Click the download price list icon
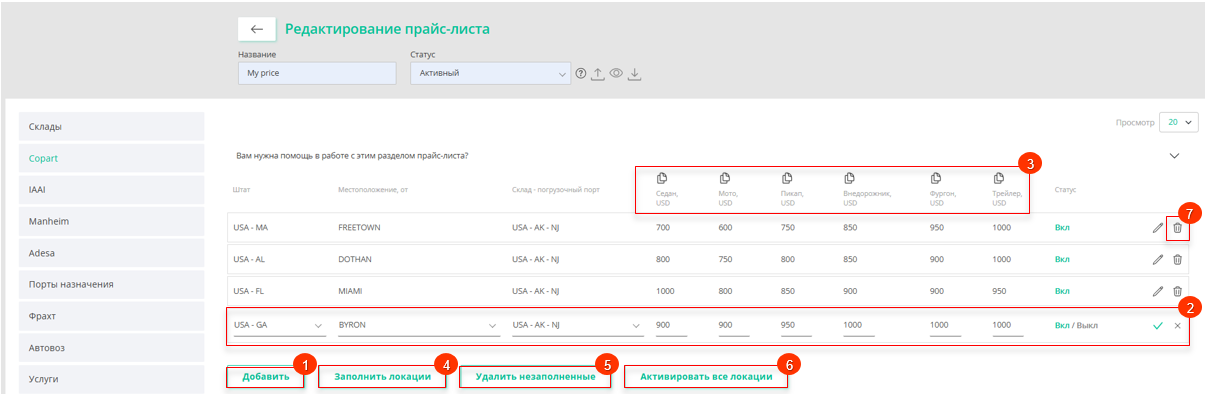Viewport: 1208px width, 394px height. [634, 73]
